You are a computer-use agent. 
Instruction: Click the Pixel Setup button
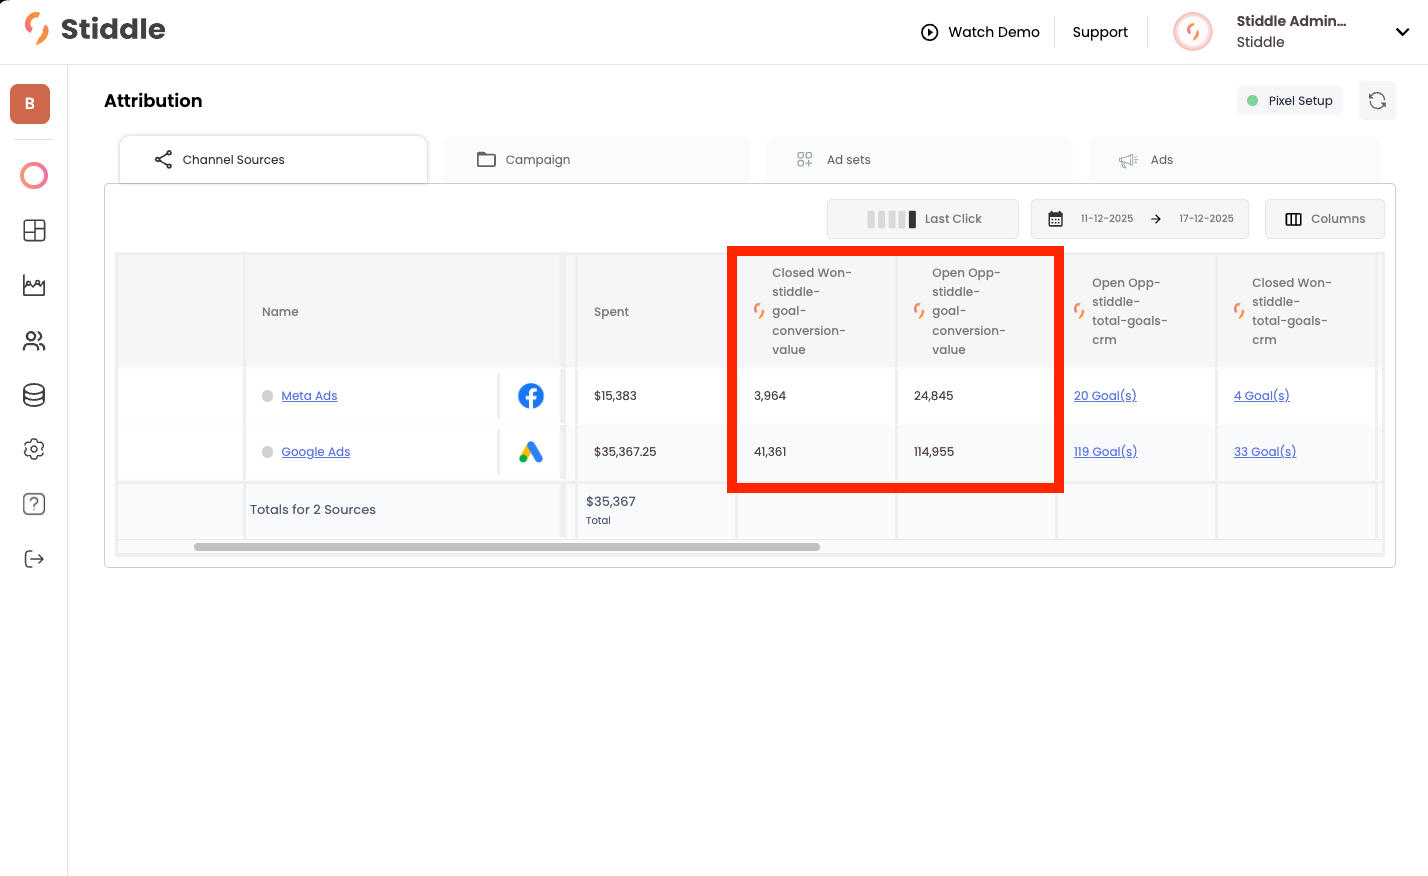pos(1290,100)
